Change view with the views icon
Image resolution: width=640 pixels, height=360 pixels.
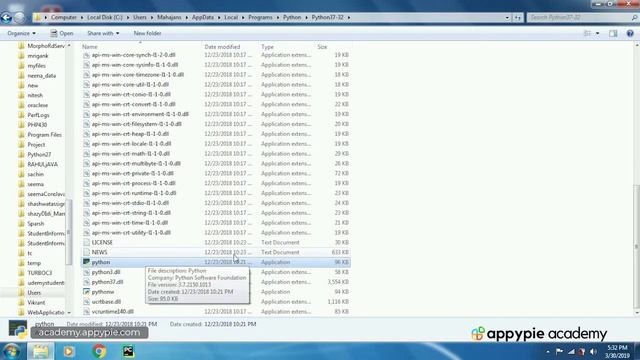(587, 33)
